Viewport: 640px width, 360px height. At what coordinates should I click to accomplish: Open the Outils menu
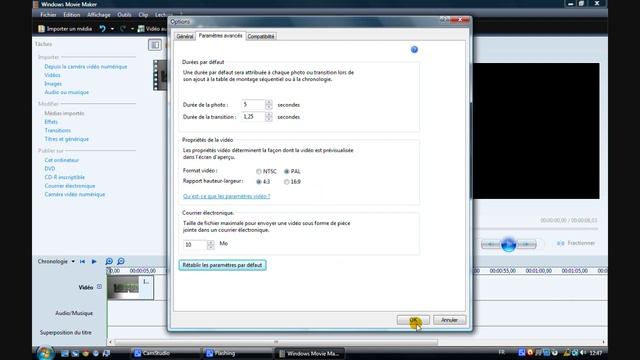[x=124, y=15]
